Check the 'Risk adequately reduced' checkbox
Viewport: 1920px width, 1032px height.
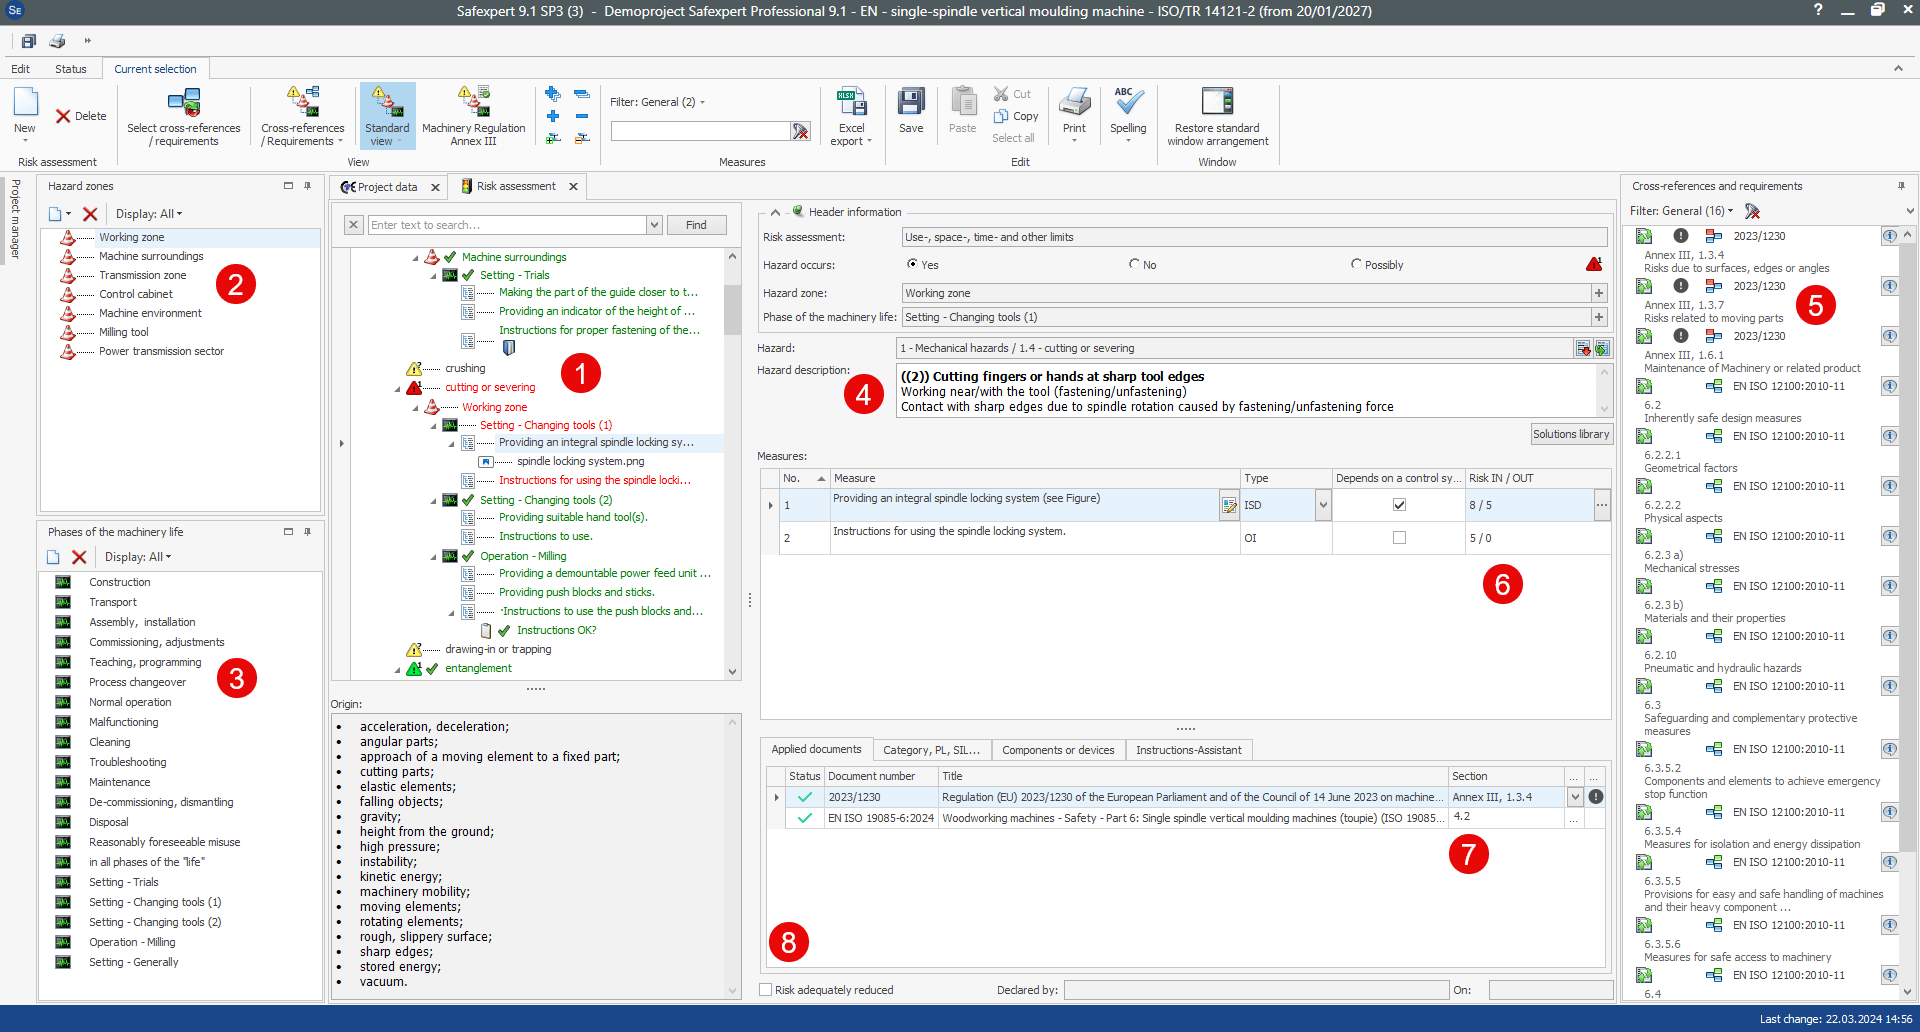(x=766, y=990)
